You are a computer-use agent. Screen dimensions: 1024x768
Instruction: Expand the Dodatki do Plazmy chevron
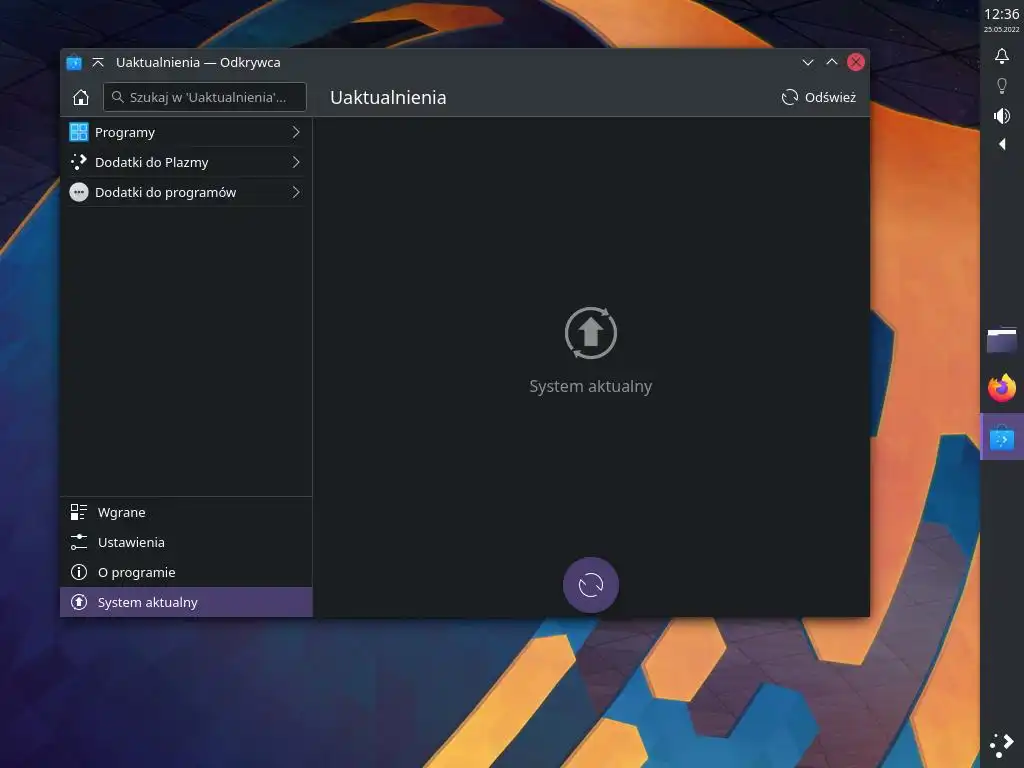pos(296,162)
